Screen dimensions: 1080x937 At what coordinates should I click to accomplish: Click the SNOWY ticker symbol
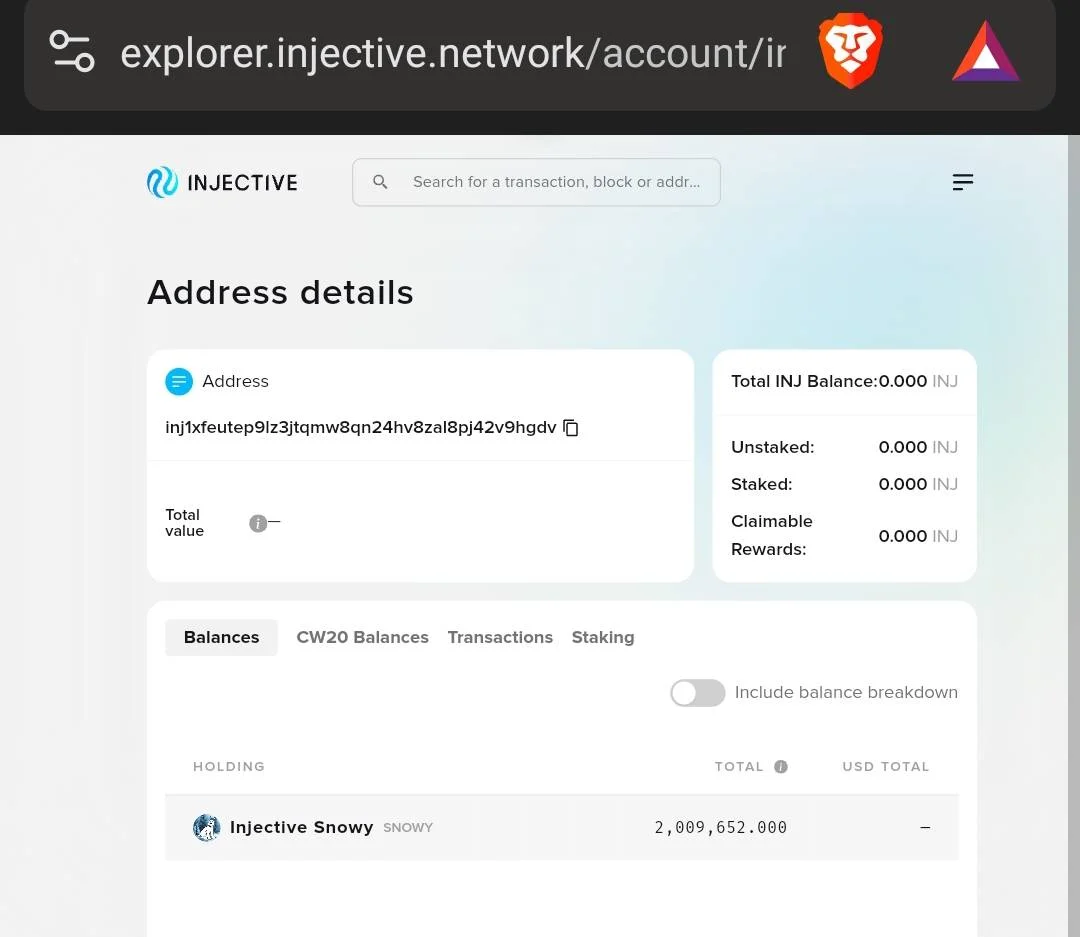point(408,828)
